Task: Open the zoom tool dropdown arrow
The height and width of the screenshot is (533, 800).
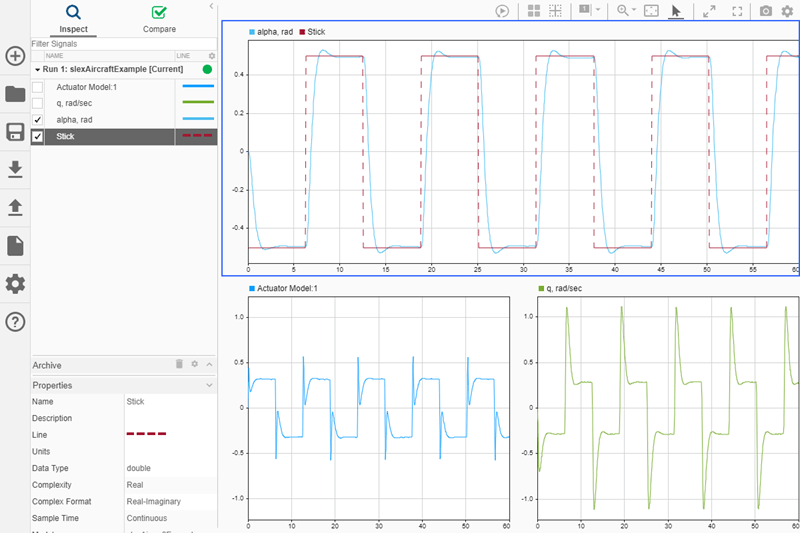Action: pyautogui.click(x=636, y=11)
